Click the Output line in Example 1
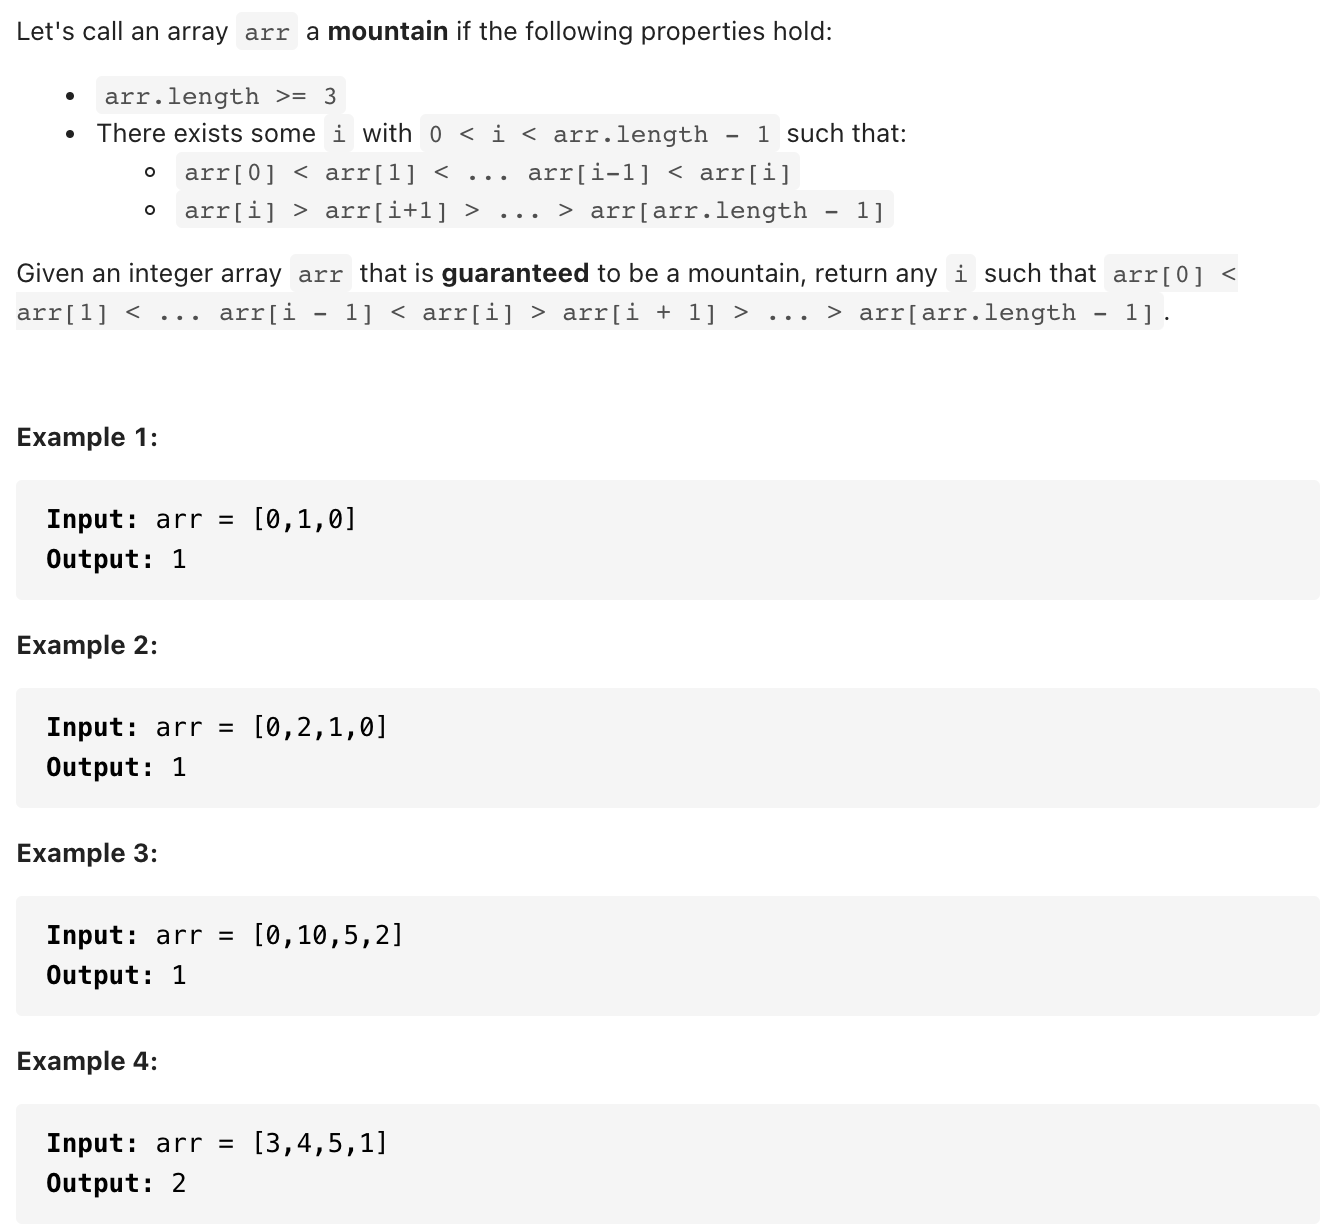The height and width of the screenshot is (1232, 1330). [x=116, y=559]
